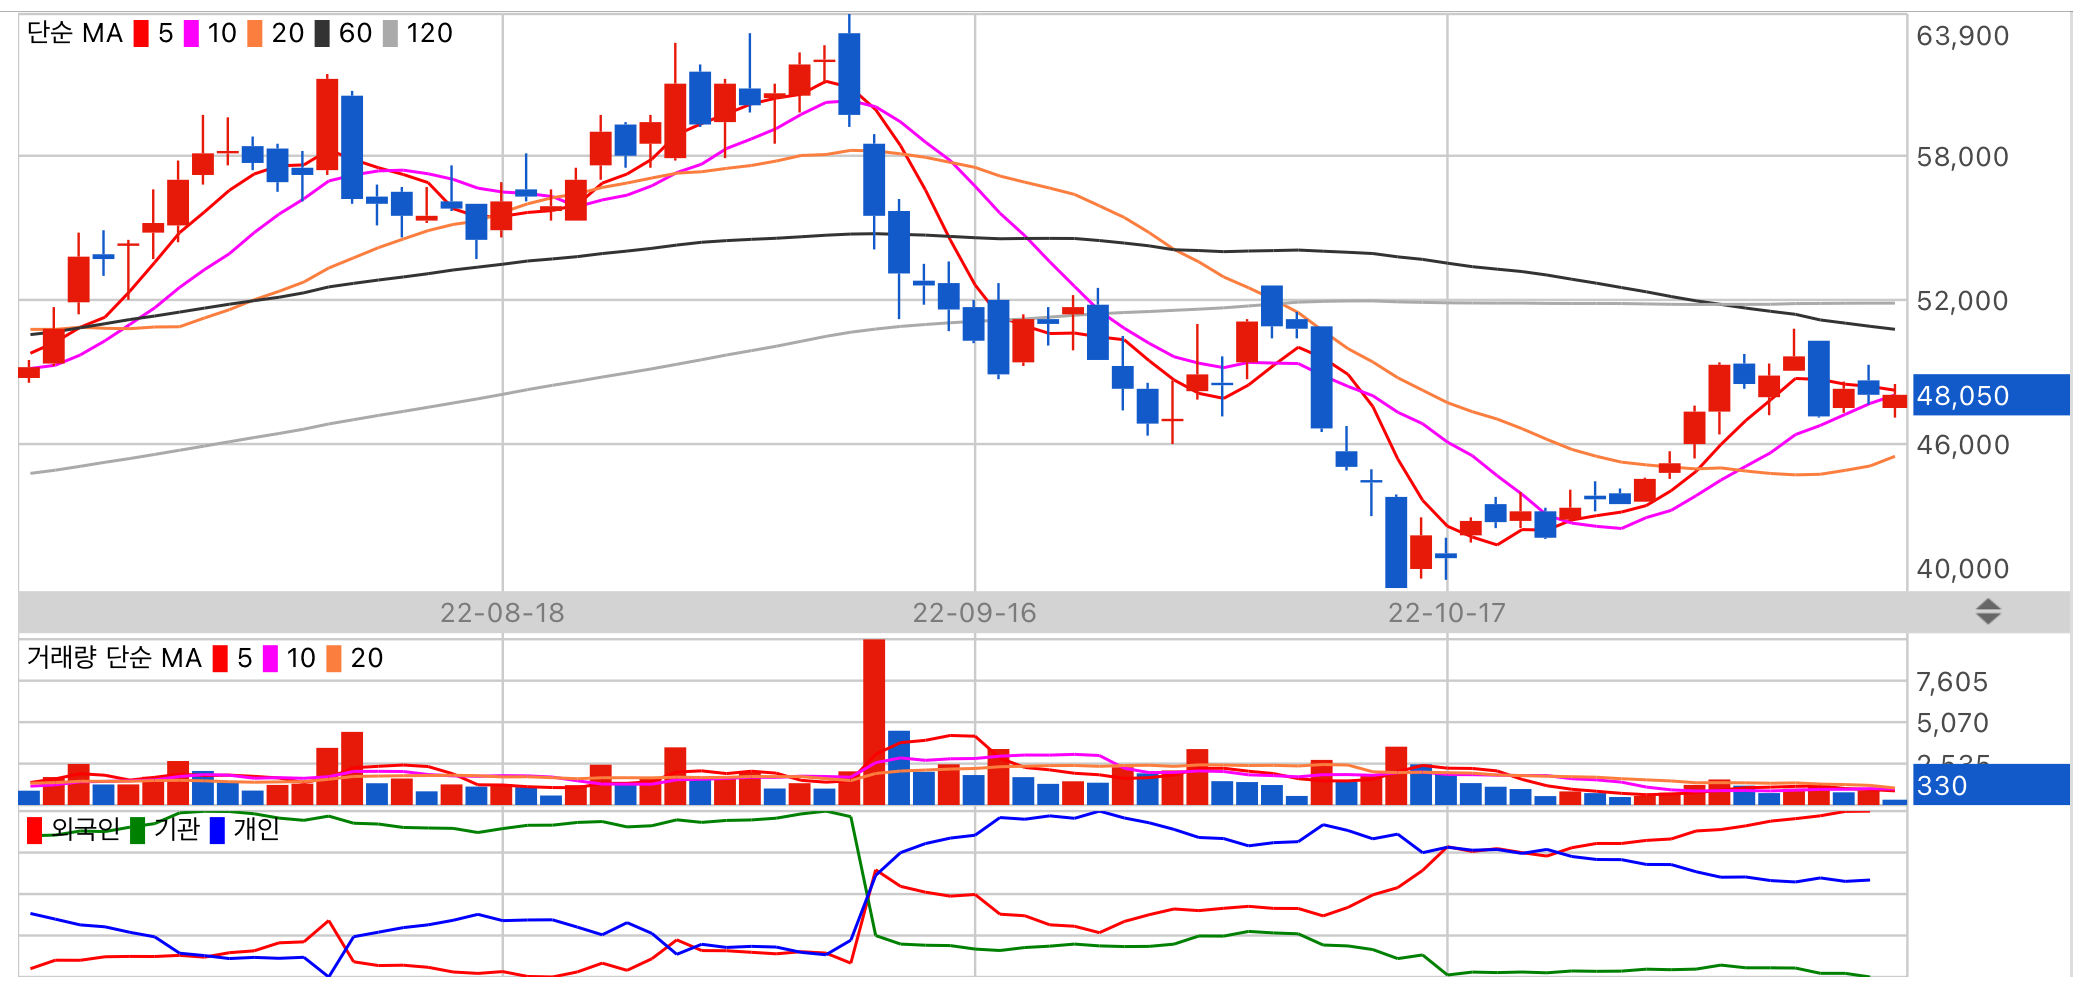Viewport: 2073px width, 996px height.
Task: Click the 7,605 volume axis label
Action: click(1952, 682)
